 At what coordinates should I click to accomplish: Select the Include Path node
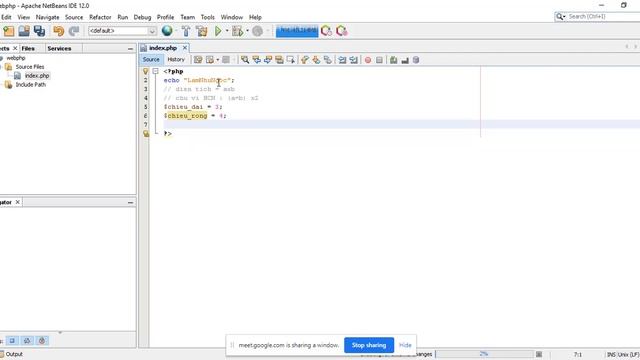click(31, 84)
